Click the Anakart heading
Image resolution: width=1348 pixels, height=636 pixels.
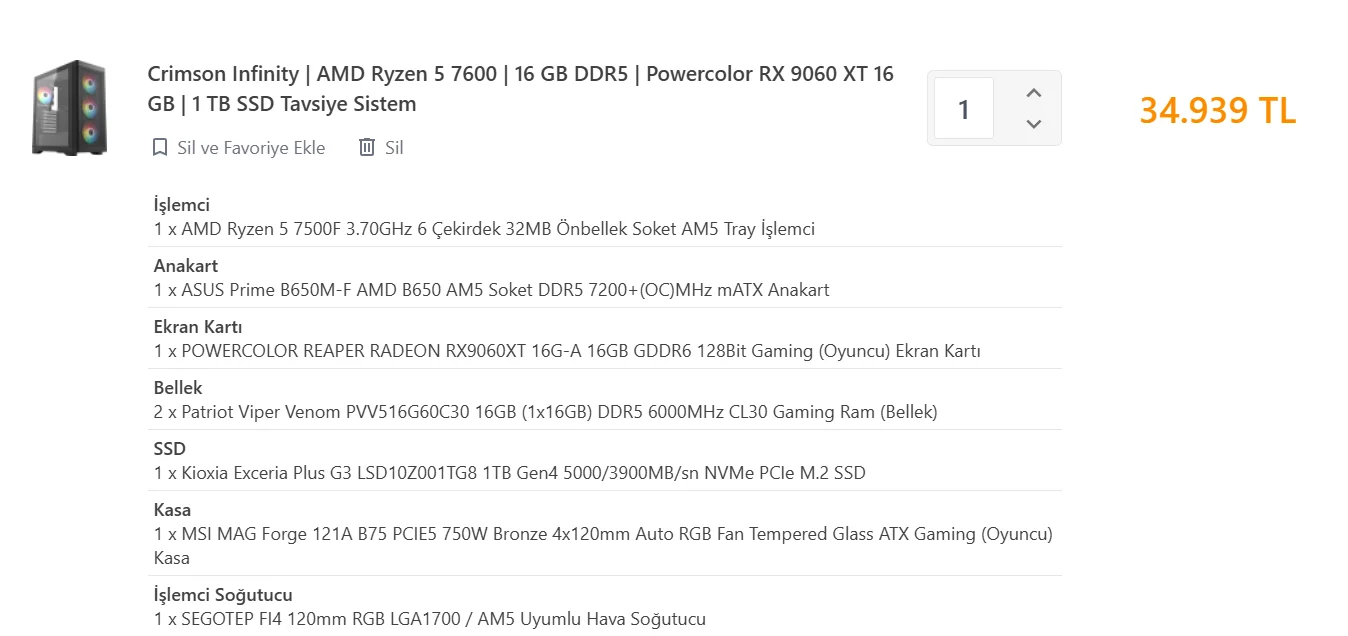pos(186,266)
